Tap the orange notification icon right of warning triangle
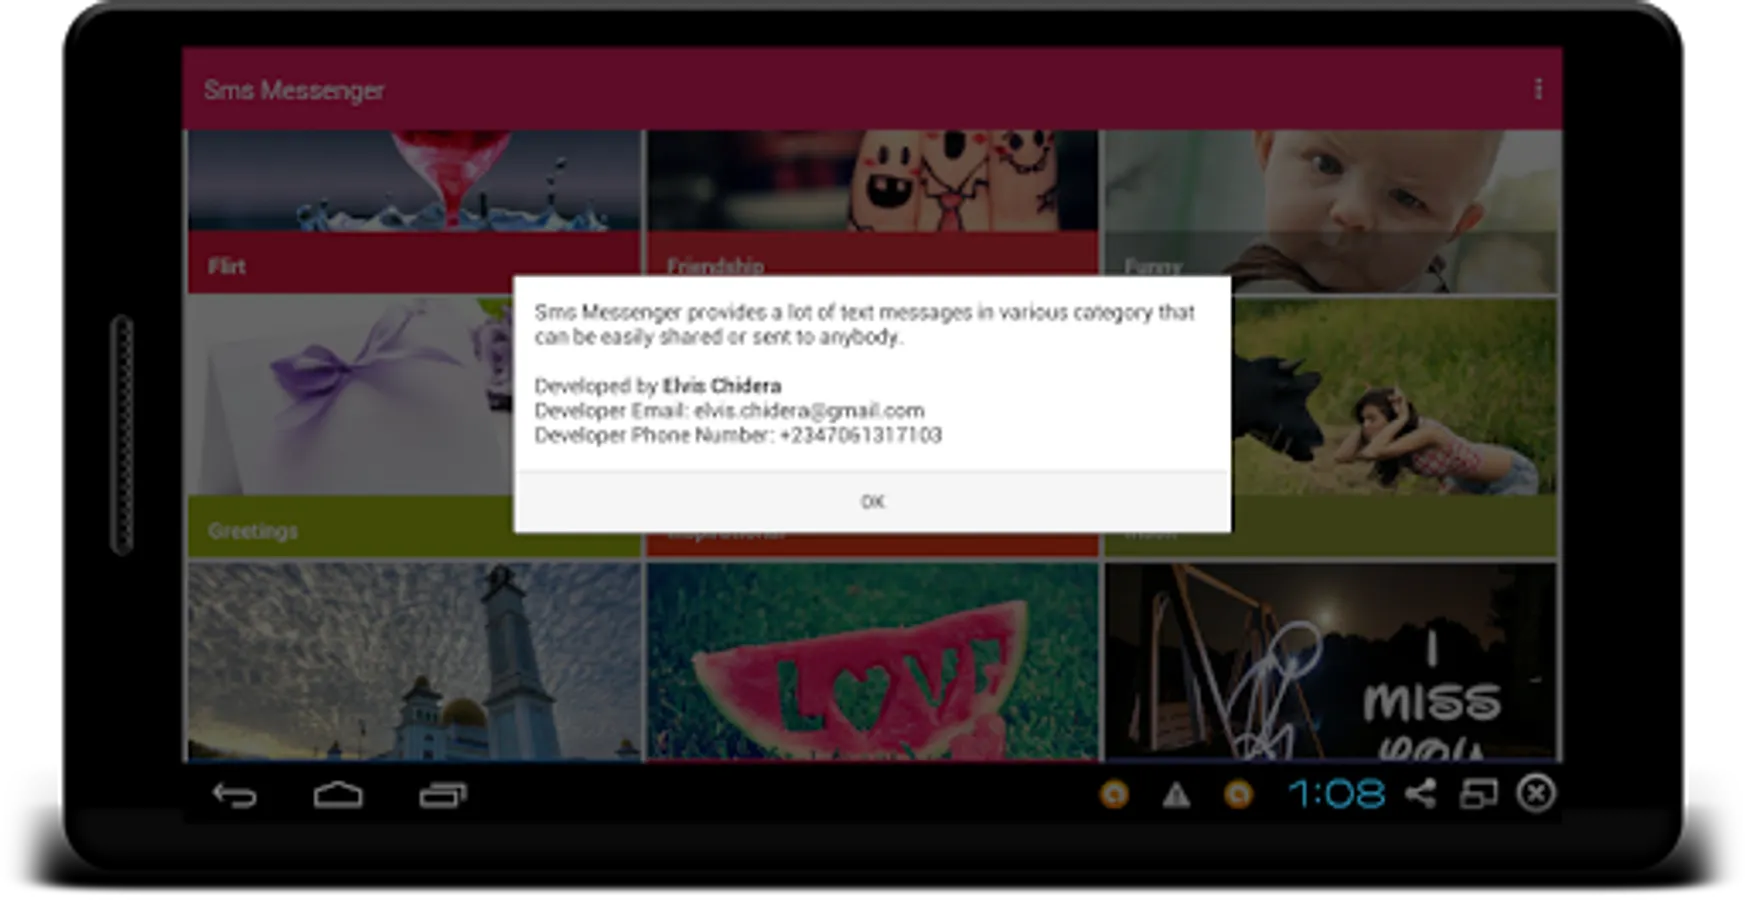This screenshot has height=900, width=1745. 1238,795
